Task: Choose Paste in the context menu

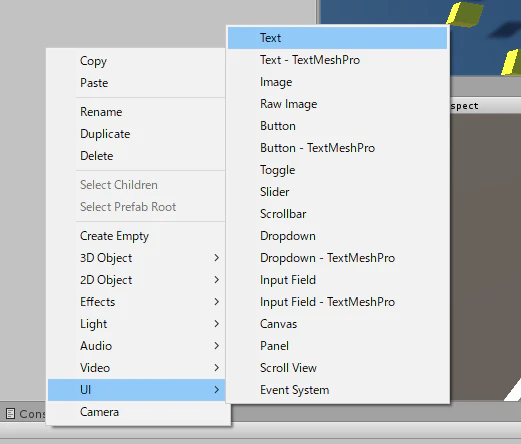Action: tap(137, 83)
